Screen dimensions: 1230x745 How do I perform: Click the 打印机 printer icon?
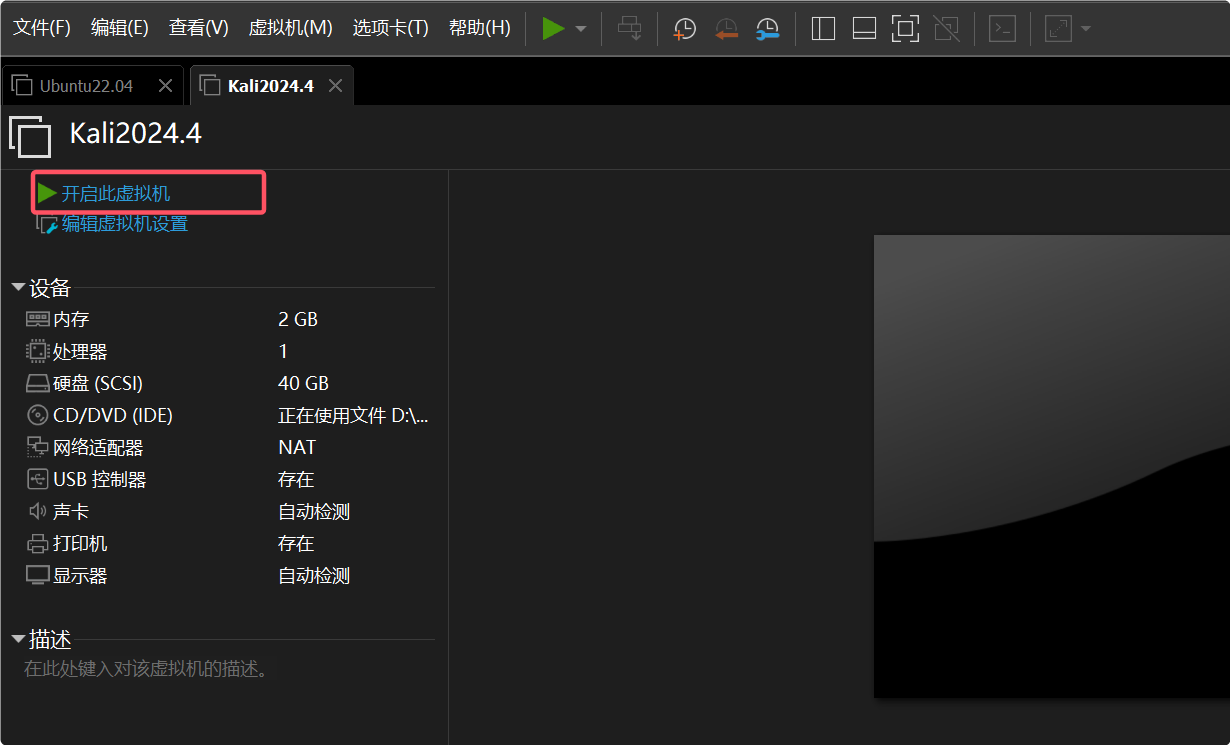click(x=38, y=544)
